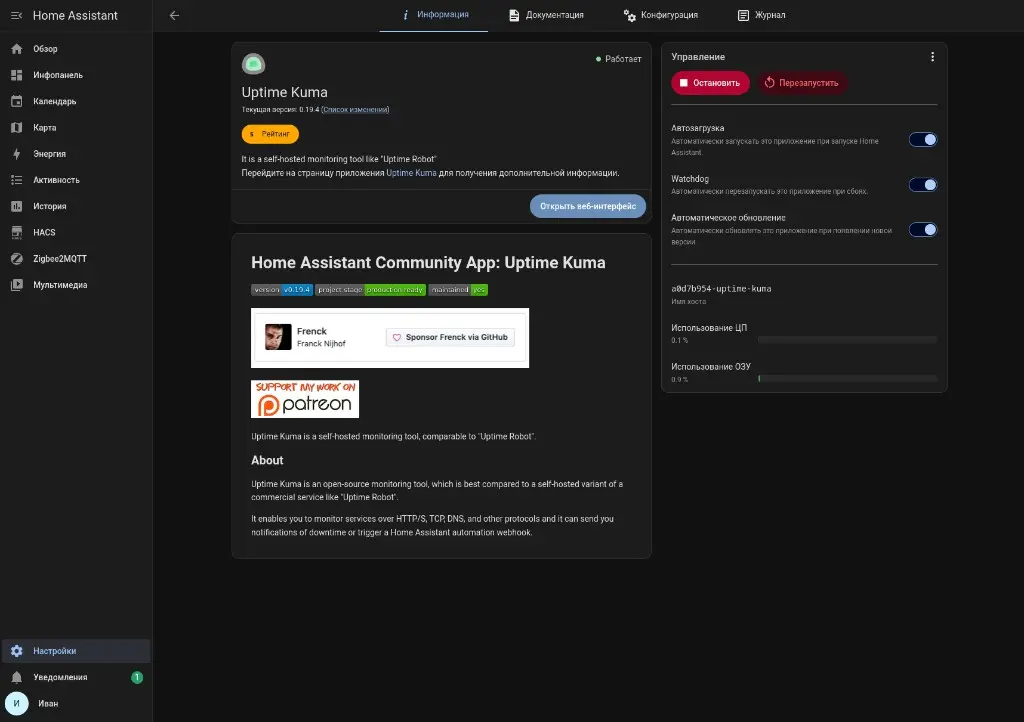Click the Home Assistant sidebar title
Viewport: 1024px width, 722px height.
pyautogui.click(x=75, y=16)
